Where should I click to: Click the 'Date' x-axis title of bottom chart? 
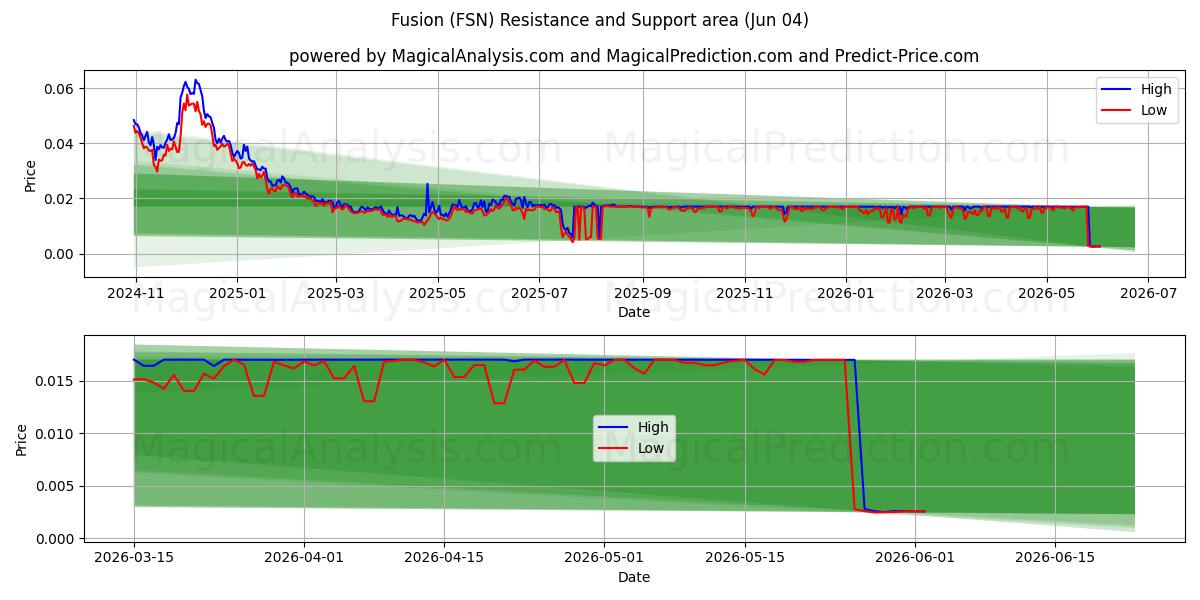(x=634, y=577)
